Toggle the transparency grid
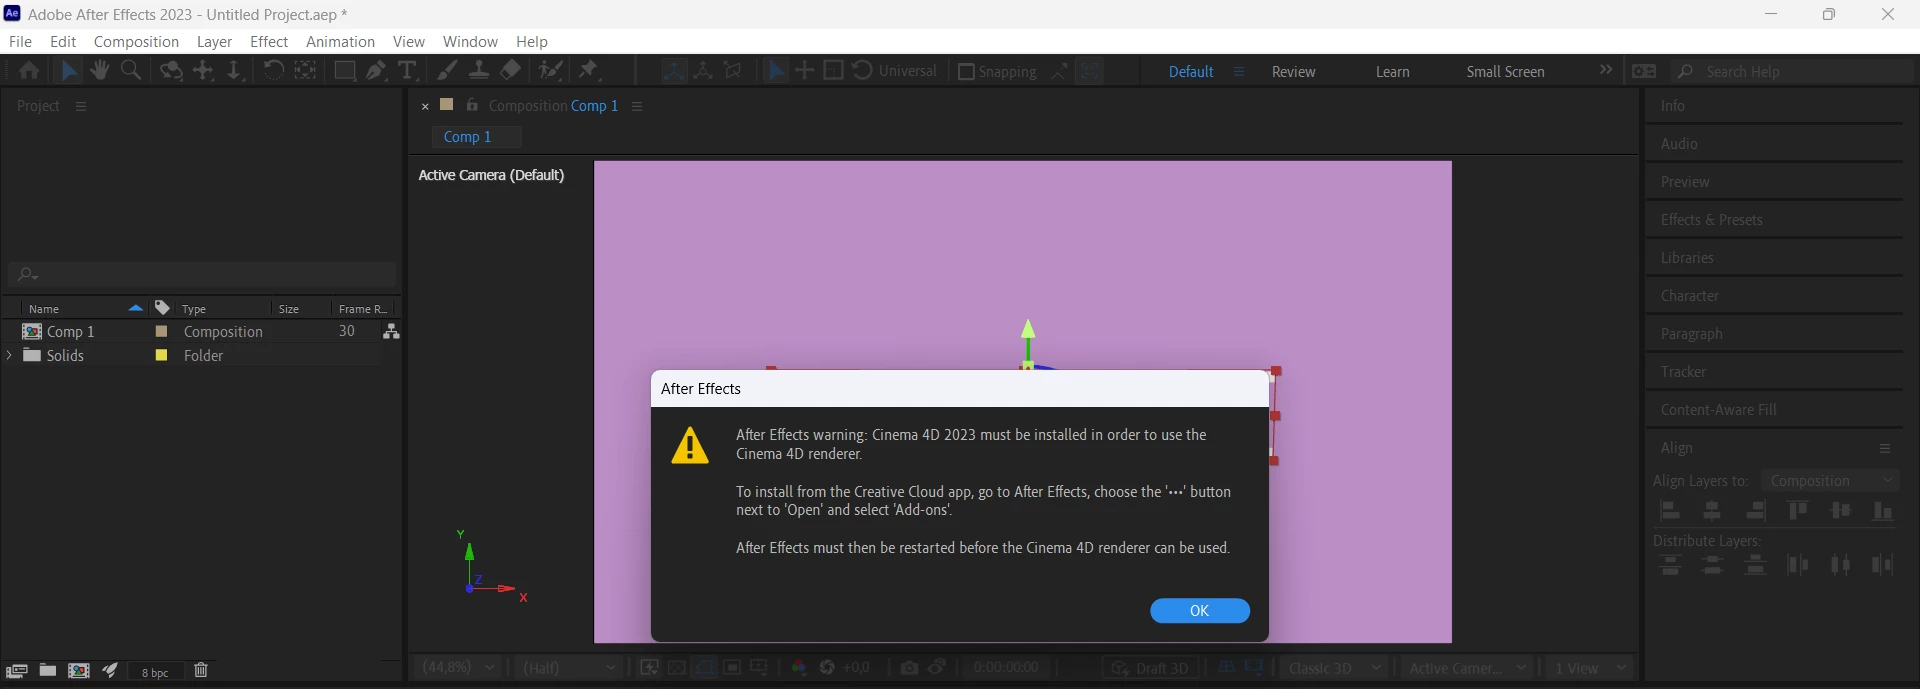This screenshot has height=689, width=1920. pyautogui.click(x=677, y=667)
